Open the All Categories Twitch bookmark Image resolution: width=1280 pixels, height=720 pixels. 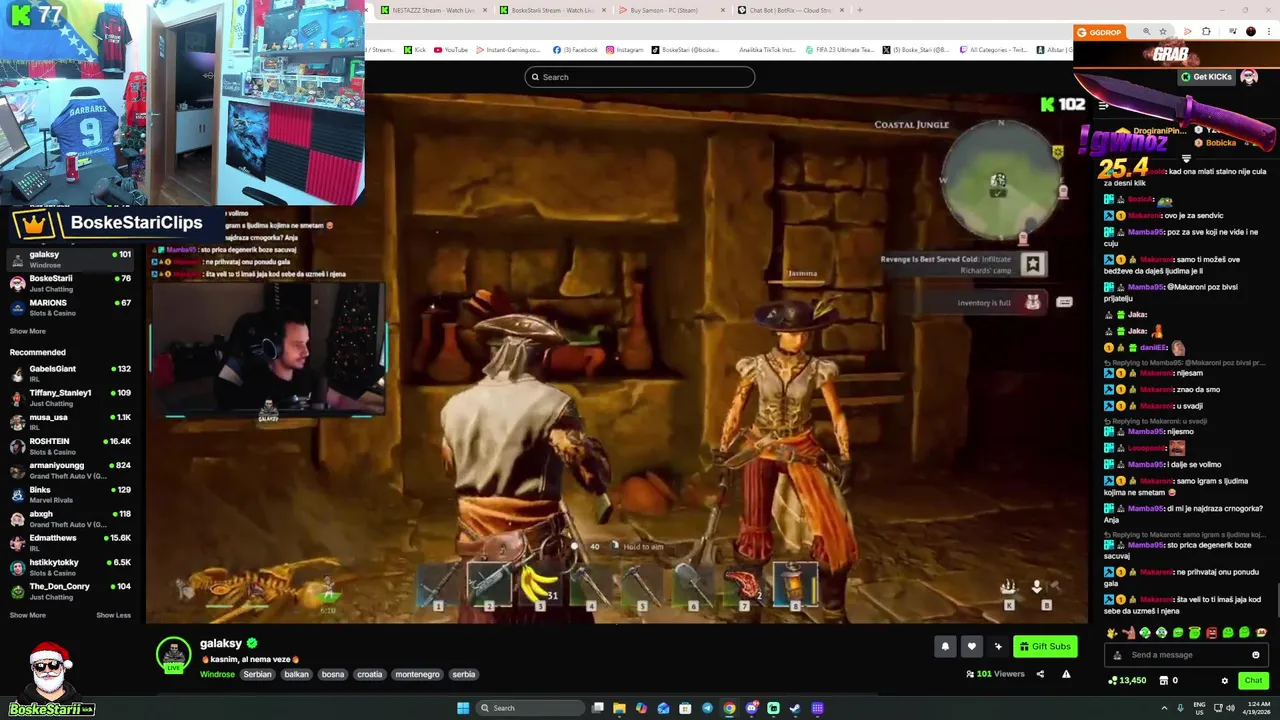coord(992,50)
